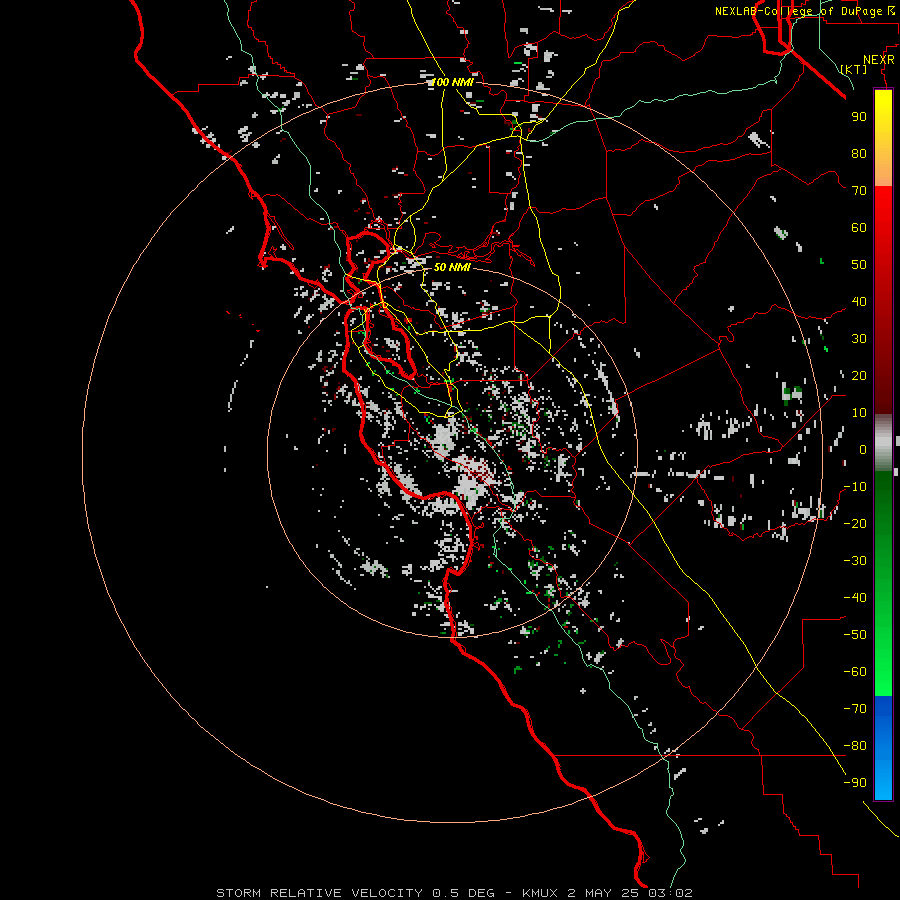The height and width of the screenshot is (900, 900).
Task: Click the -10 knot scale label
Action: pos(855,487)
